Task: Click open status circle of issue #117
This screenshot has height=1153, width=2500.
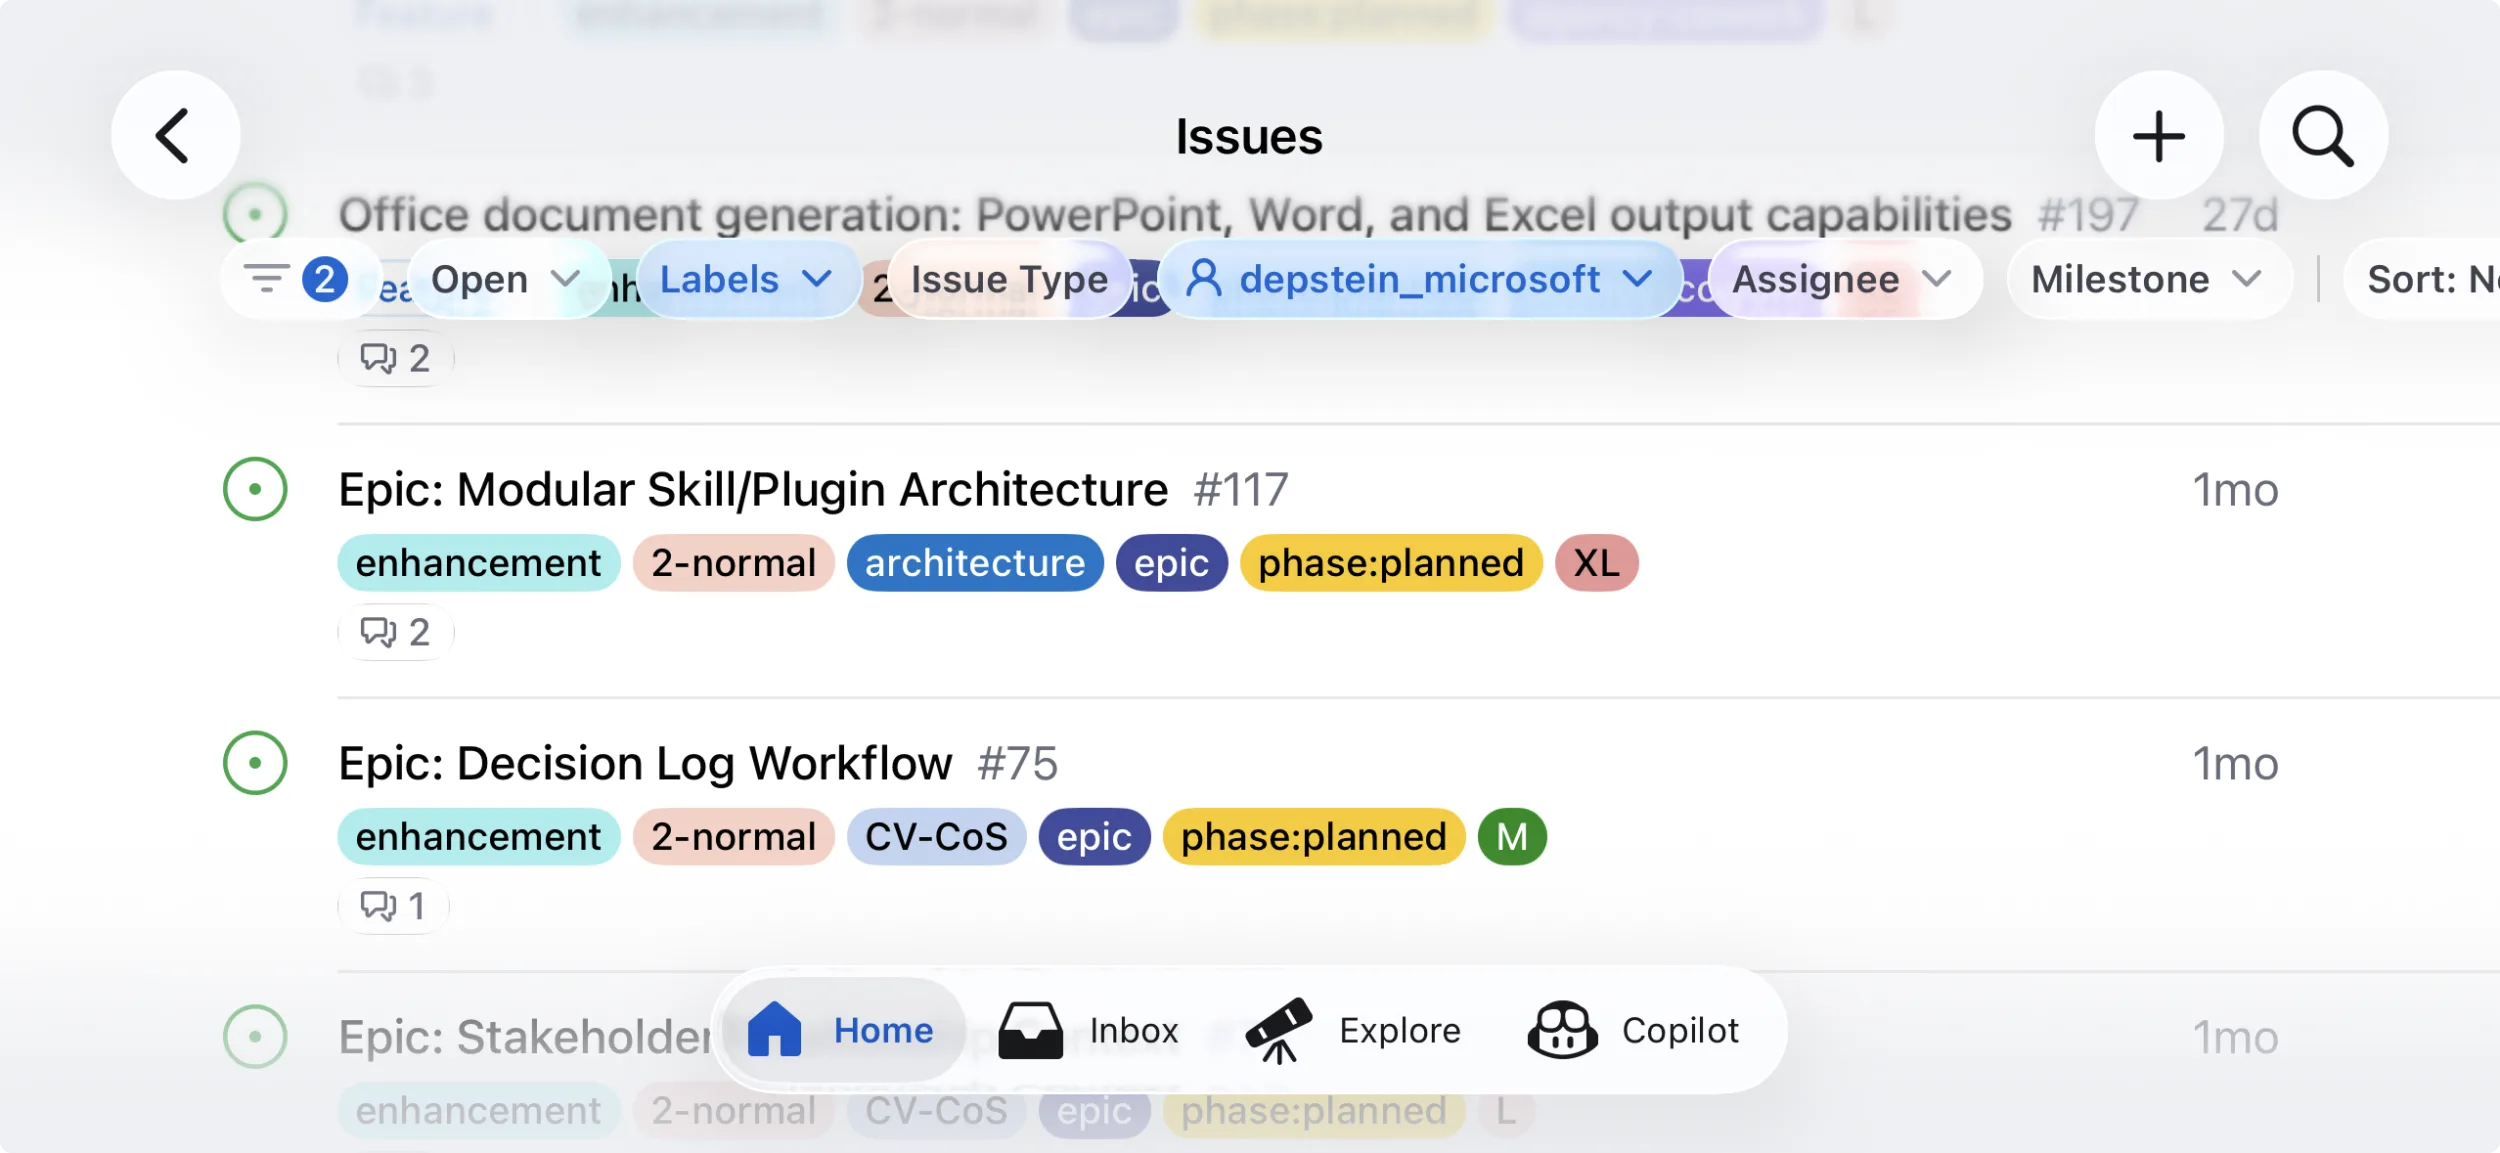Action: (x=255, y=489)
